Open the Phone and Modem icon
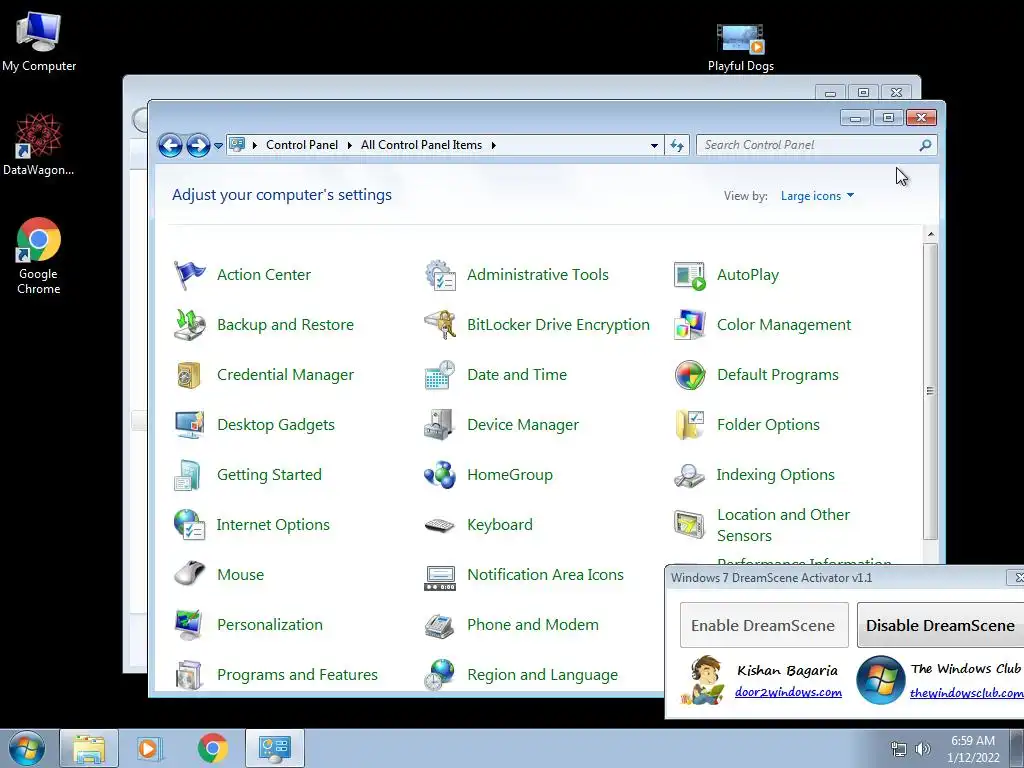The height and width of the screenshot is (768, 1024). 440,624
